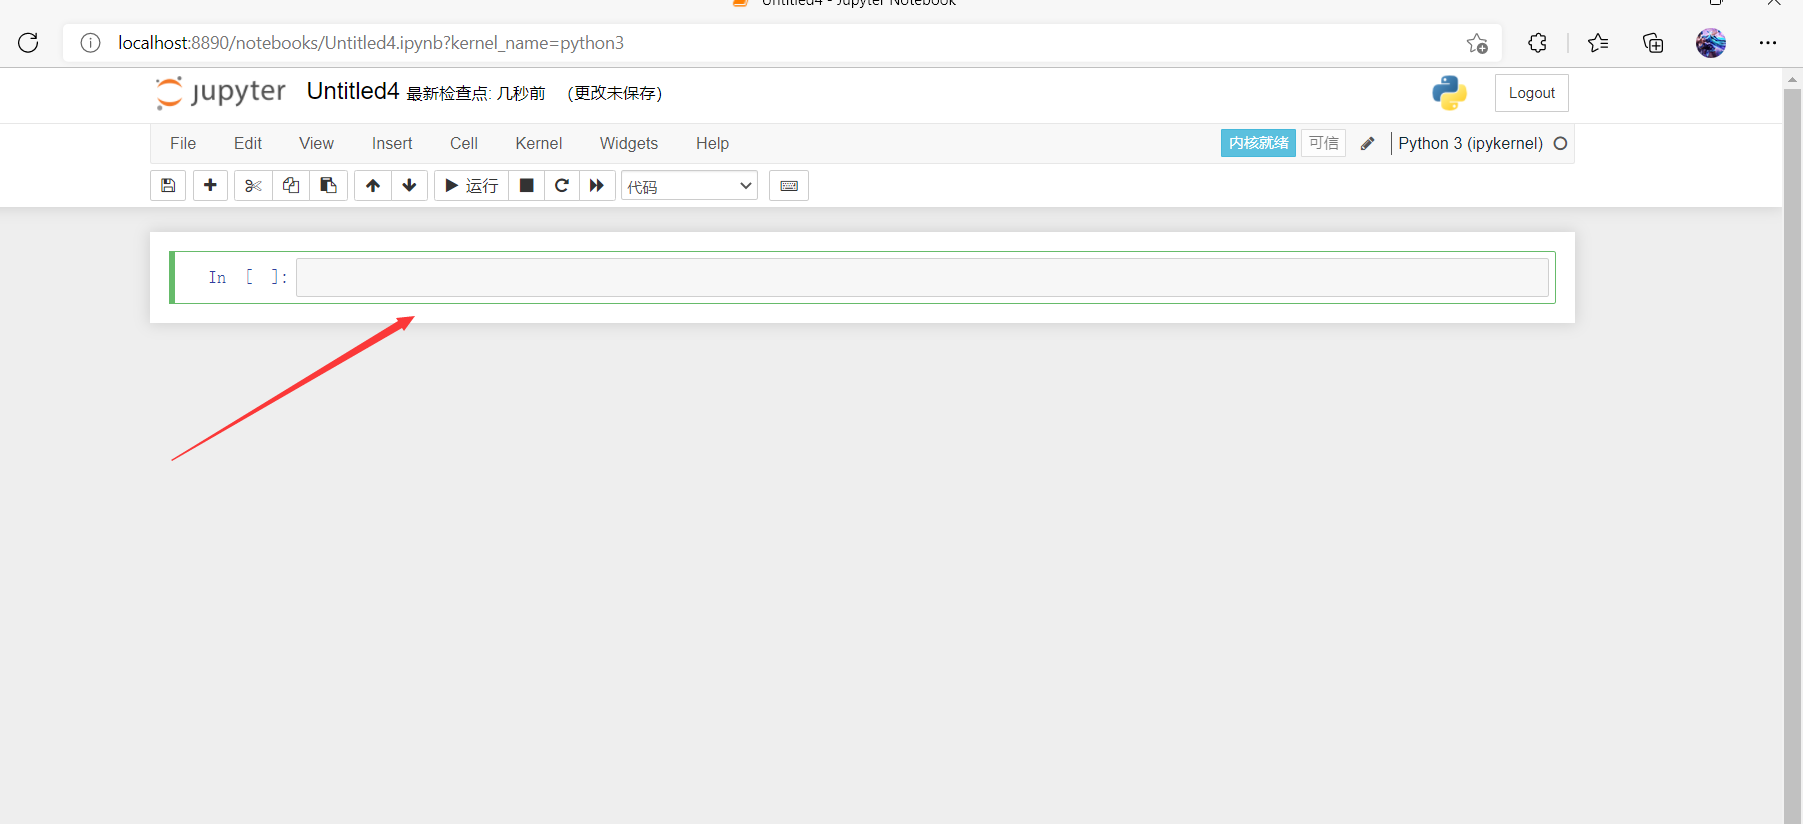Image resolution: width=1803 pixels, height=824 pixels.
Task: Open the Cell menu
Action: click(x=464, y=144)
